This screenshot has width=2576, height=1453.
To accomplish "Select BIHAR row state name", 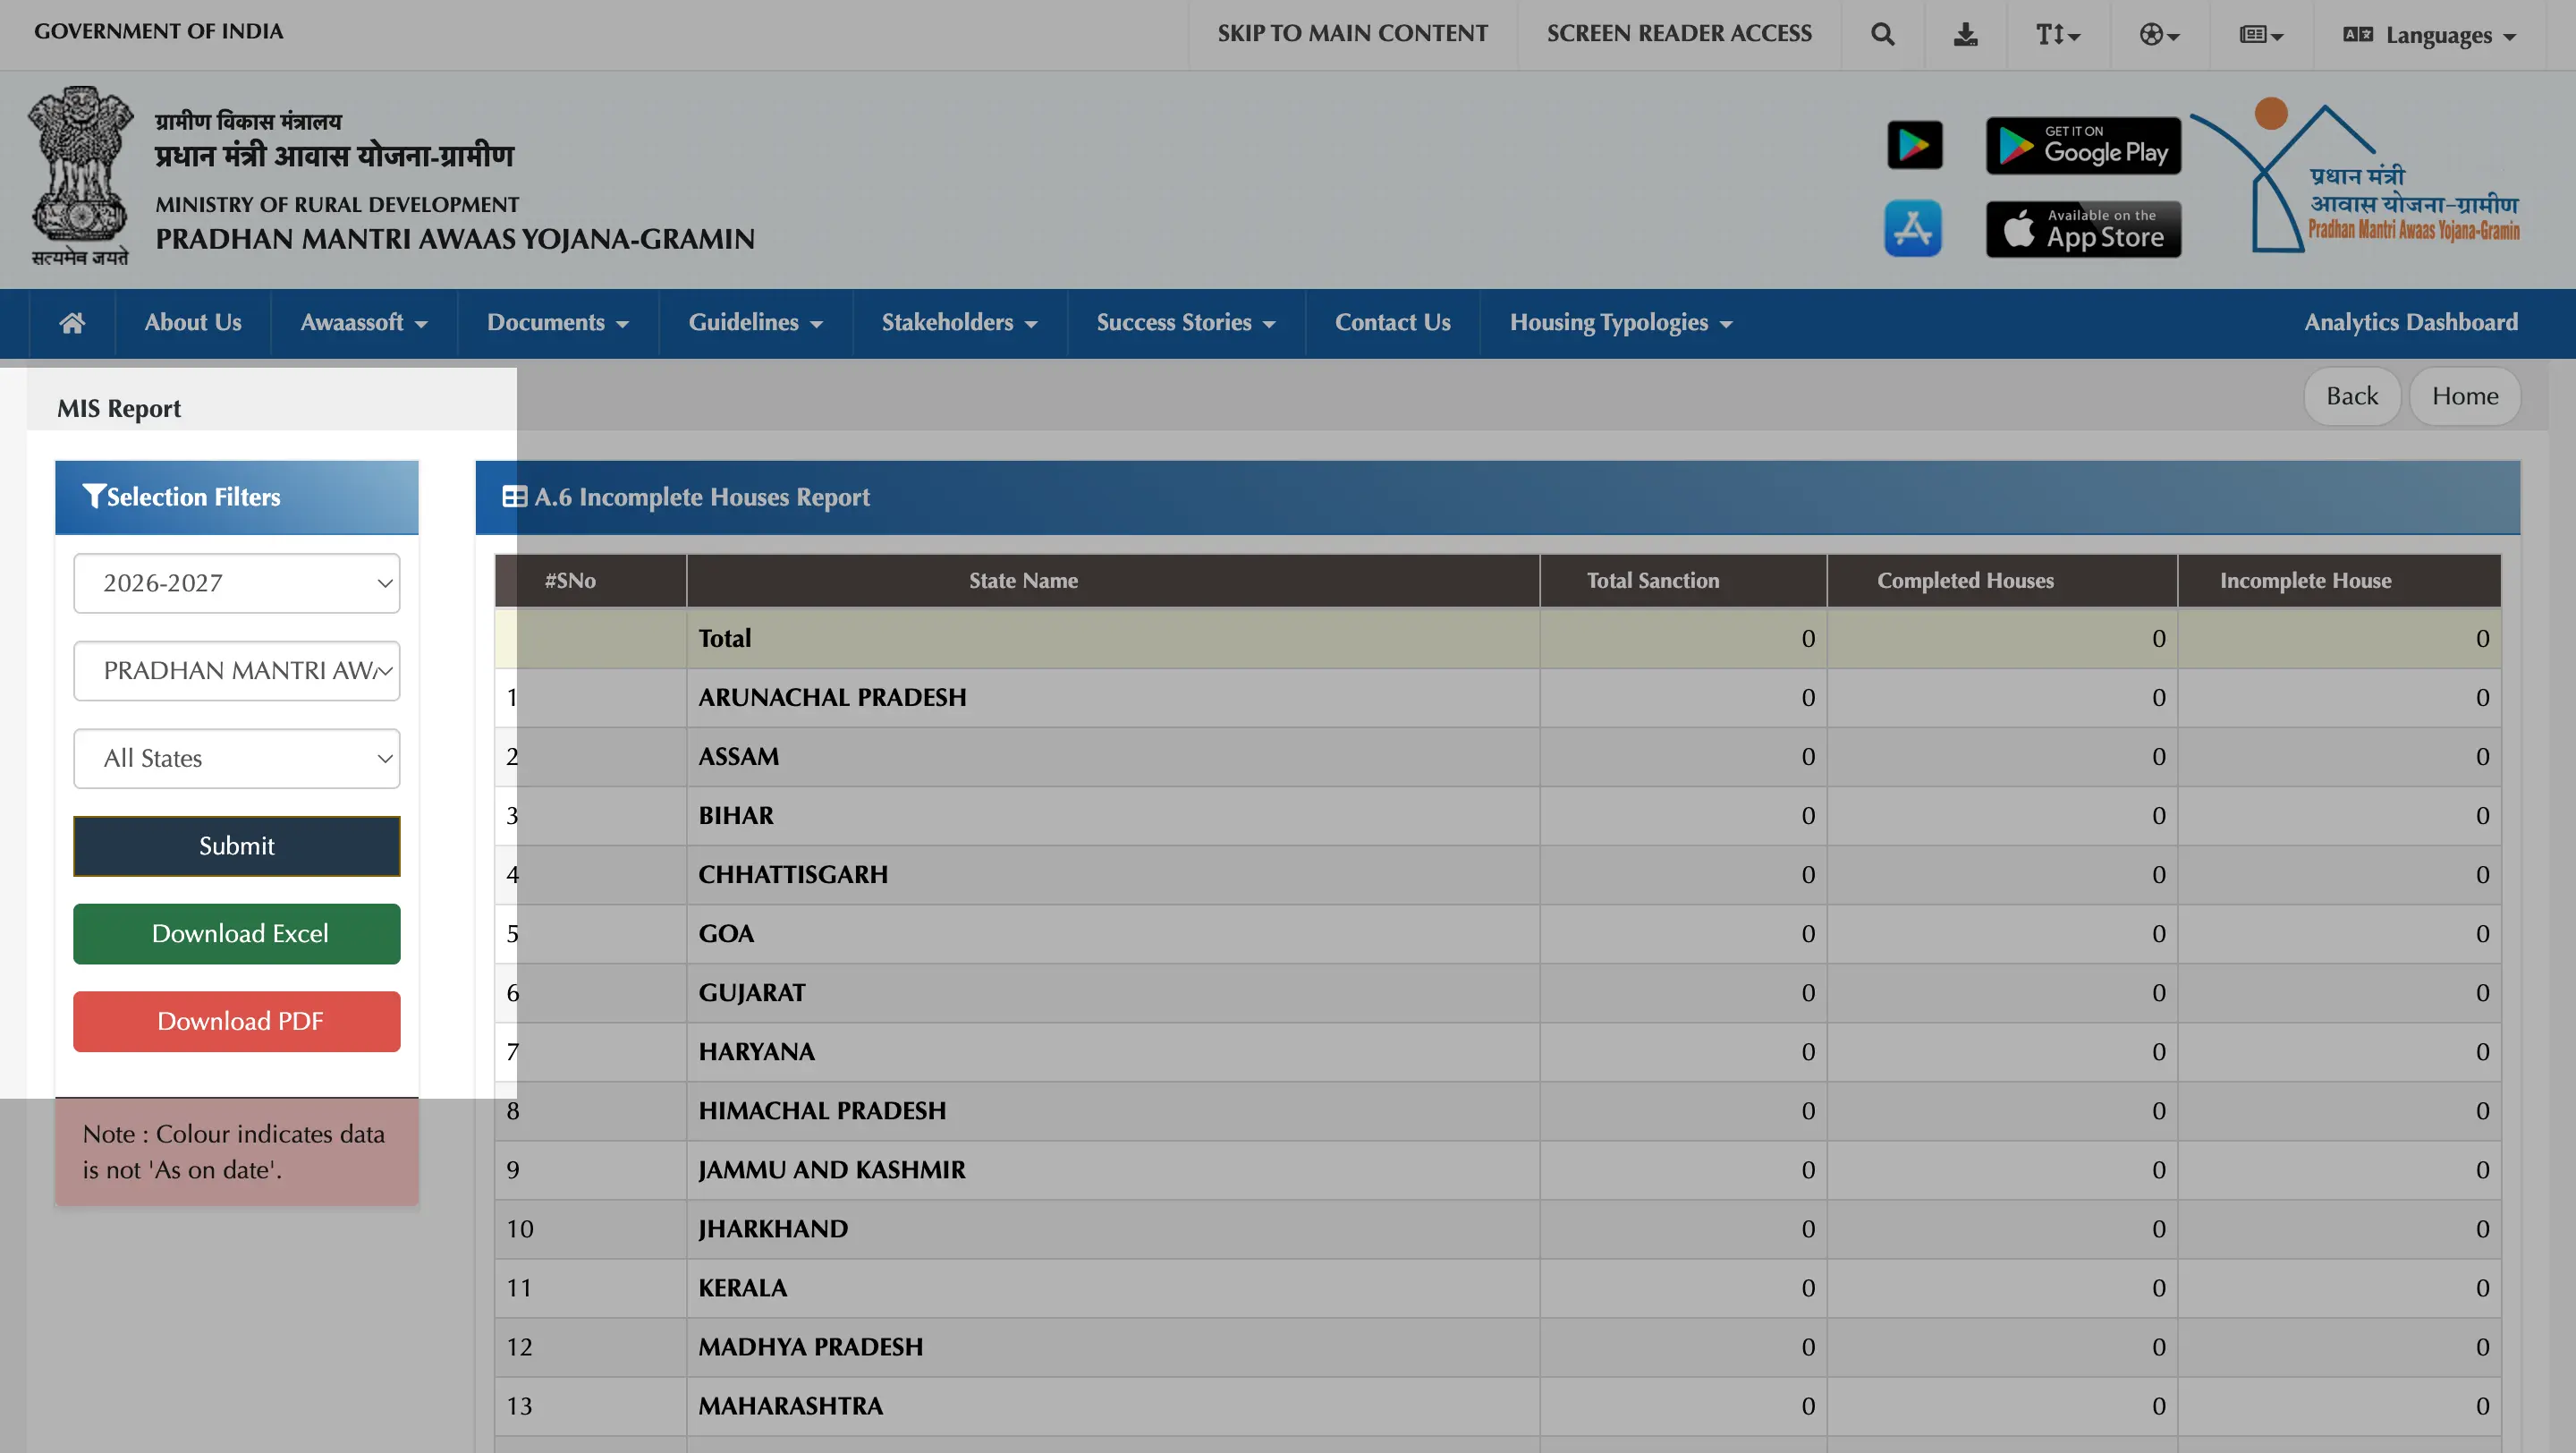I will [x=736, y=816].
